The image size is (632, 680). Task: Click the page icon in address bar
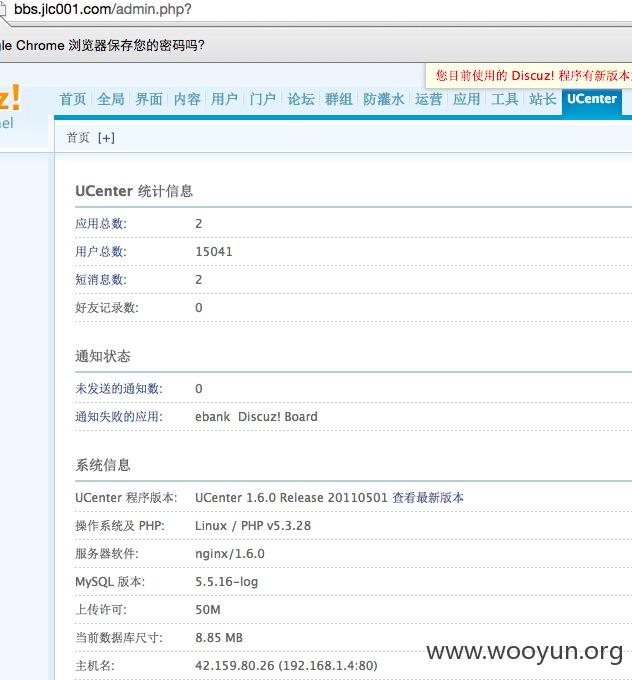(x=3, y=10)
